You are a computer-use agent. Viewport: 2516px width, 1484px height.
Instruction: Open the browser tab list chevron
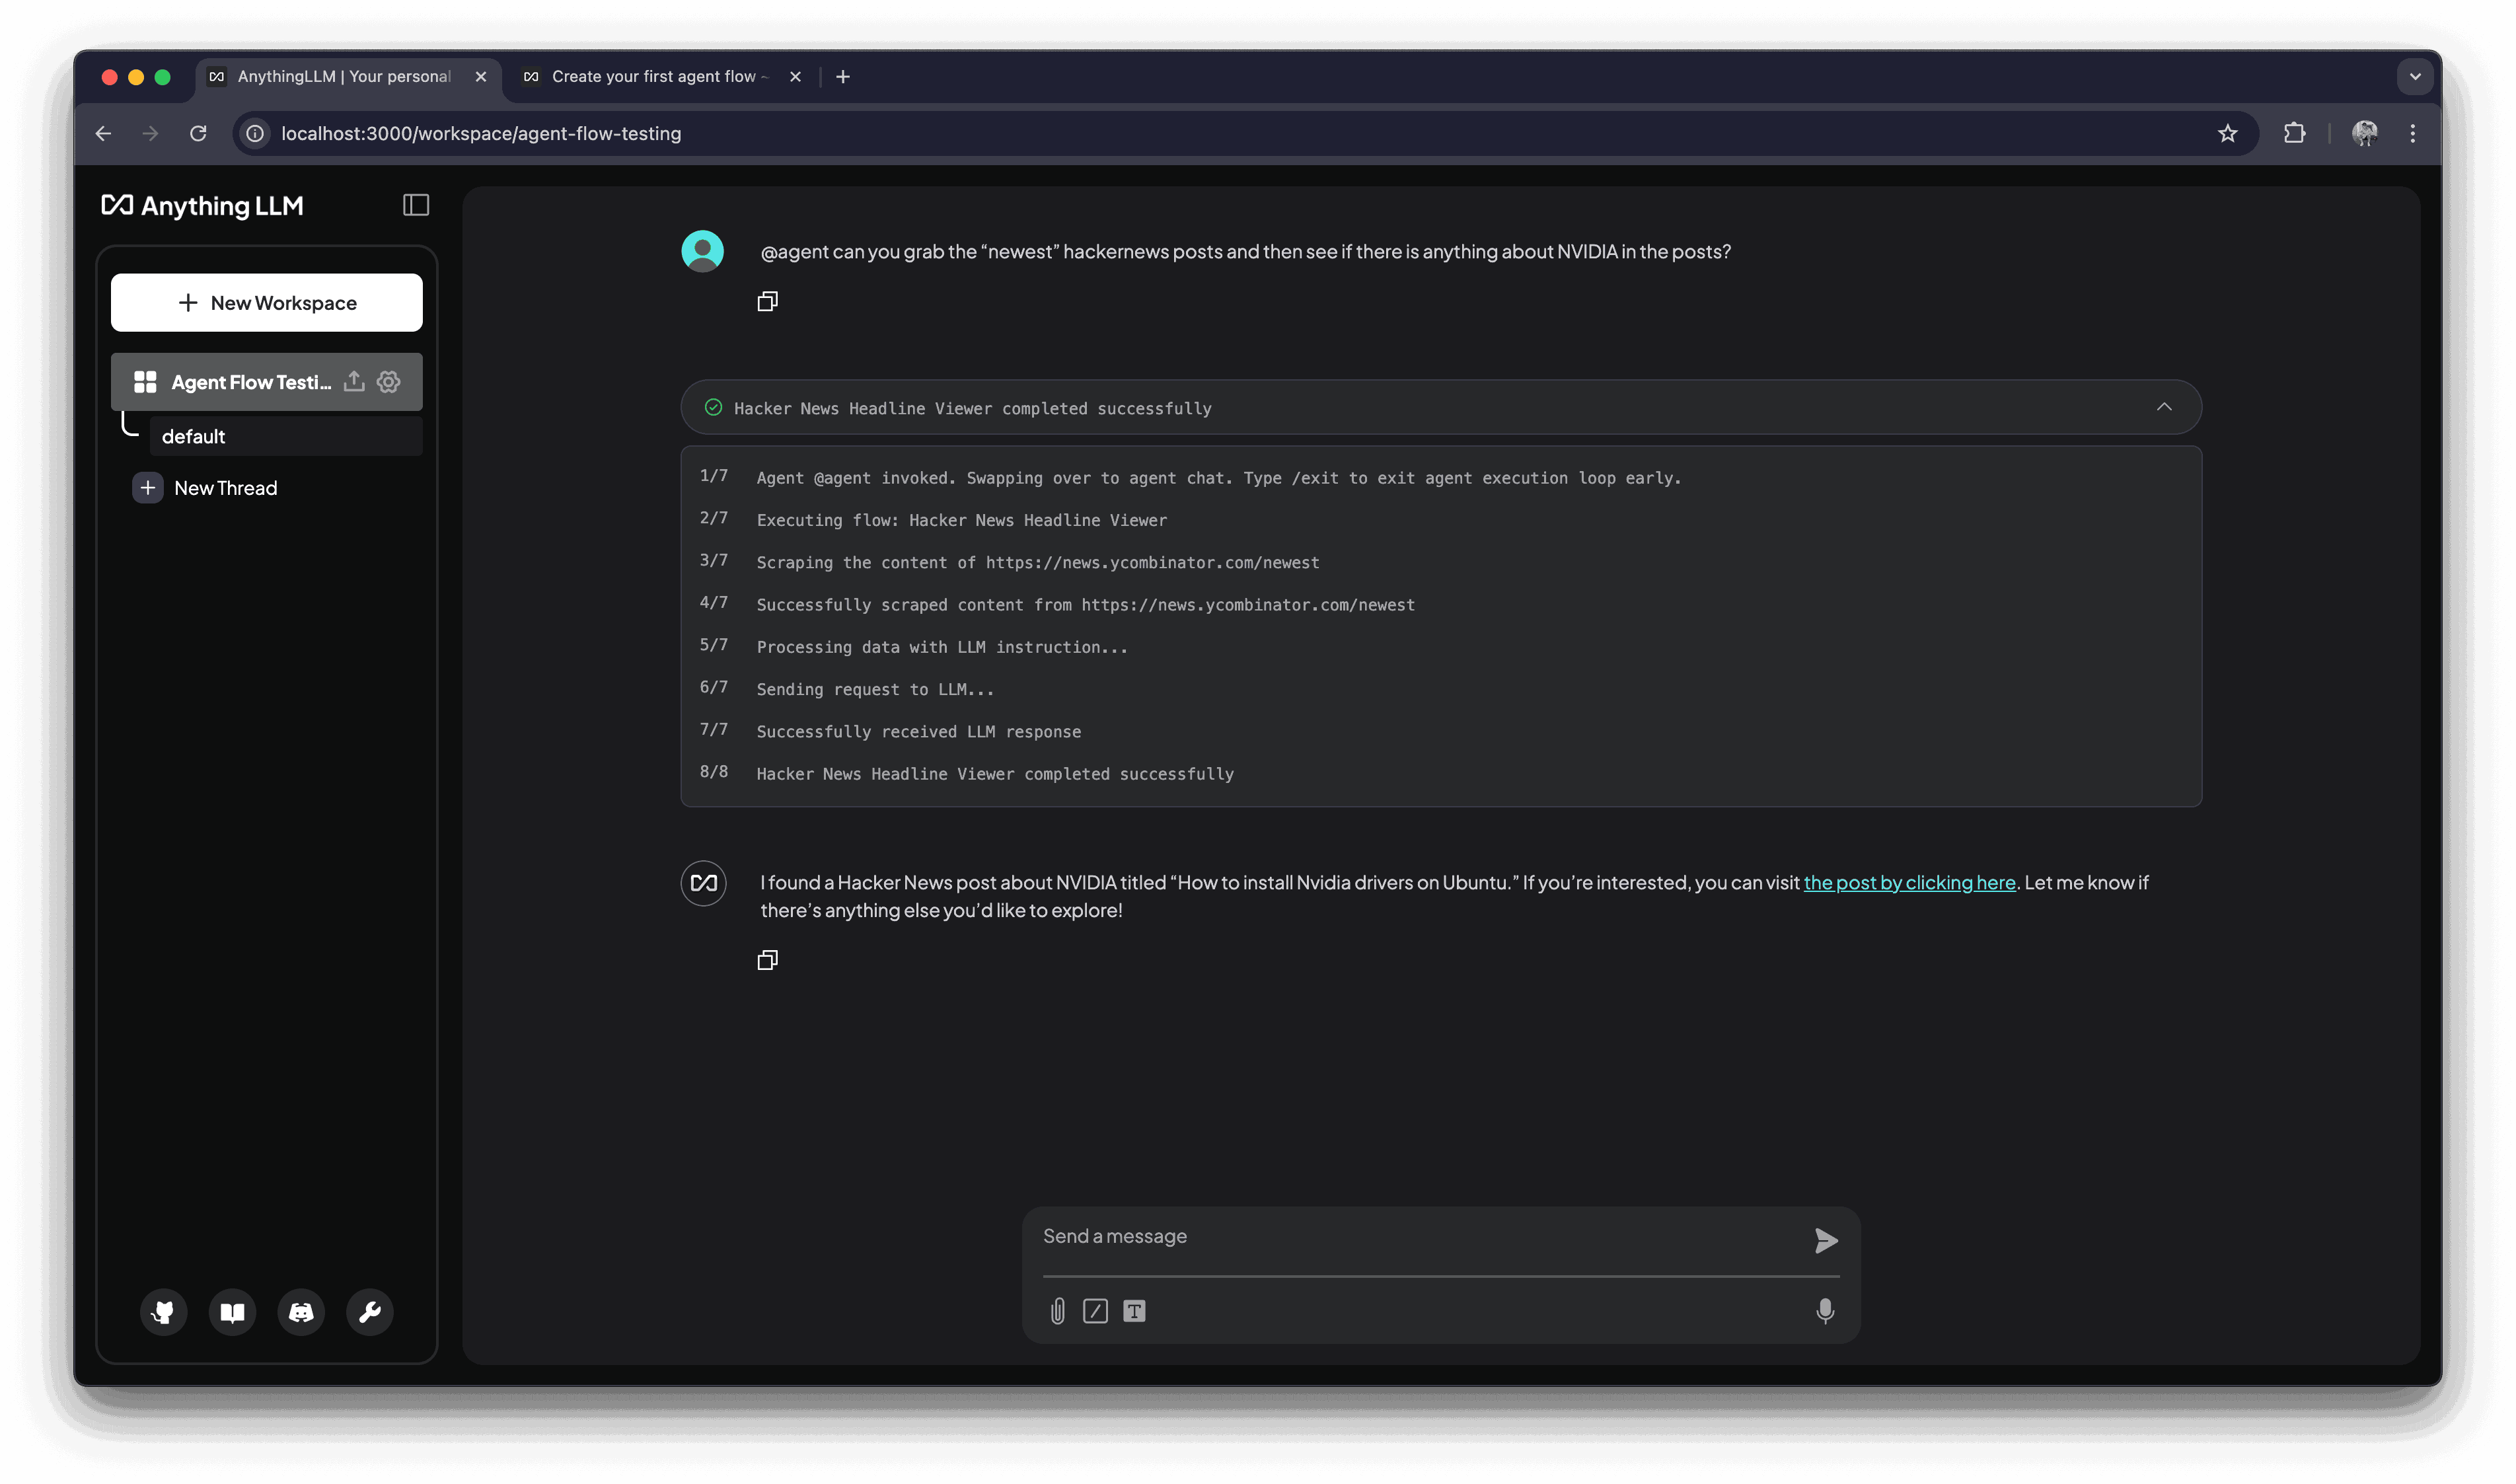pyautogui.click(x=2414, y=76)
